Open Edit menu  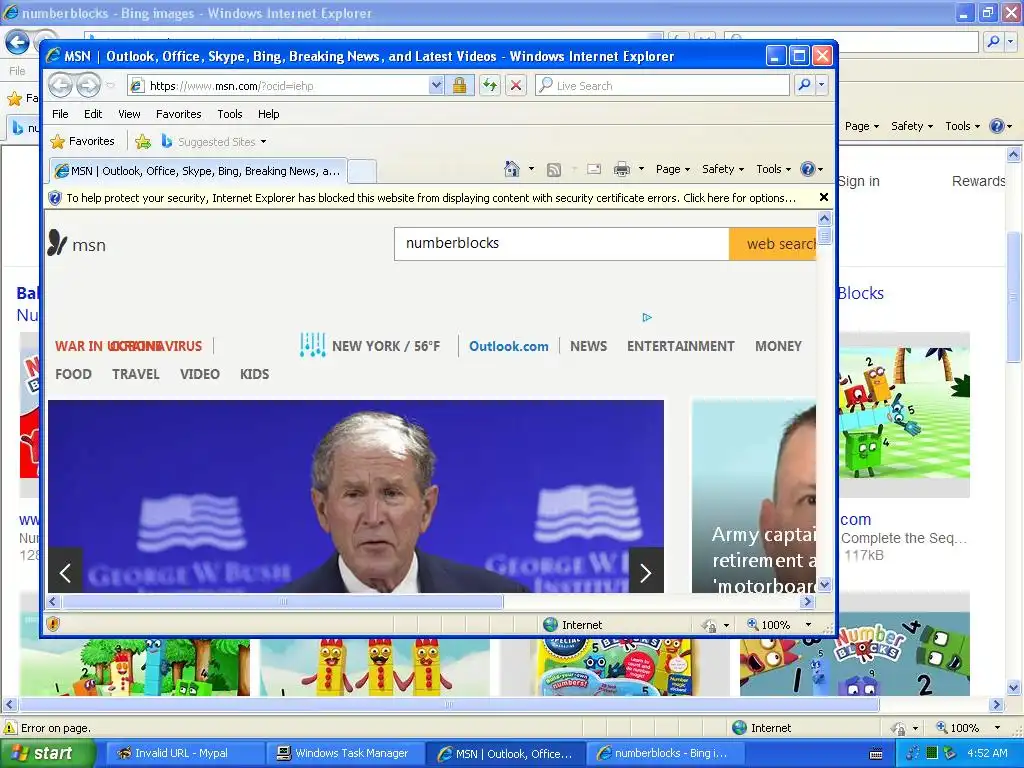coord(93,114)
